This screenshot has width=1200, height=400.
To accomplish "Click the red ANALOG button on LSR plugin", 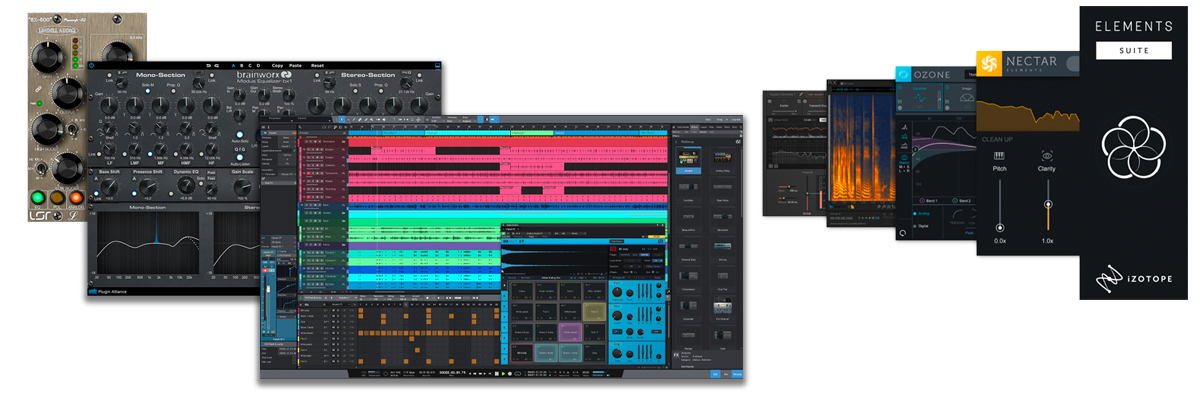I will (x=76, y=198).
